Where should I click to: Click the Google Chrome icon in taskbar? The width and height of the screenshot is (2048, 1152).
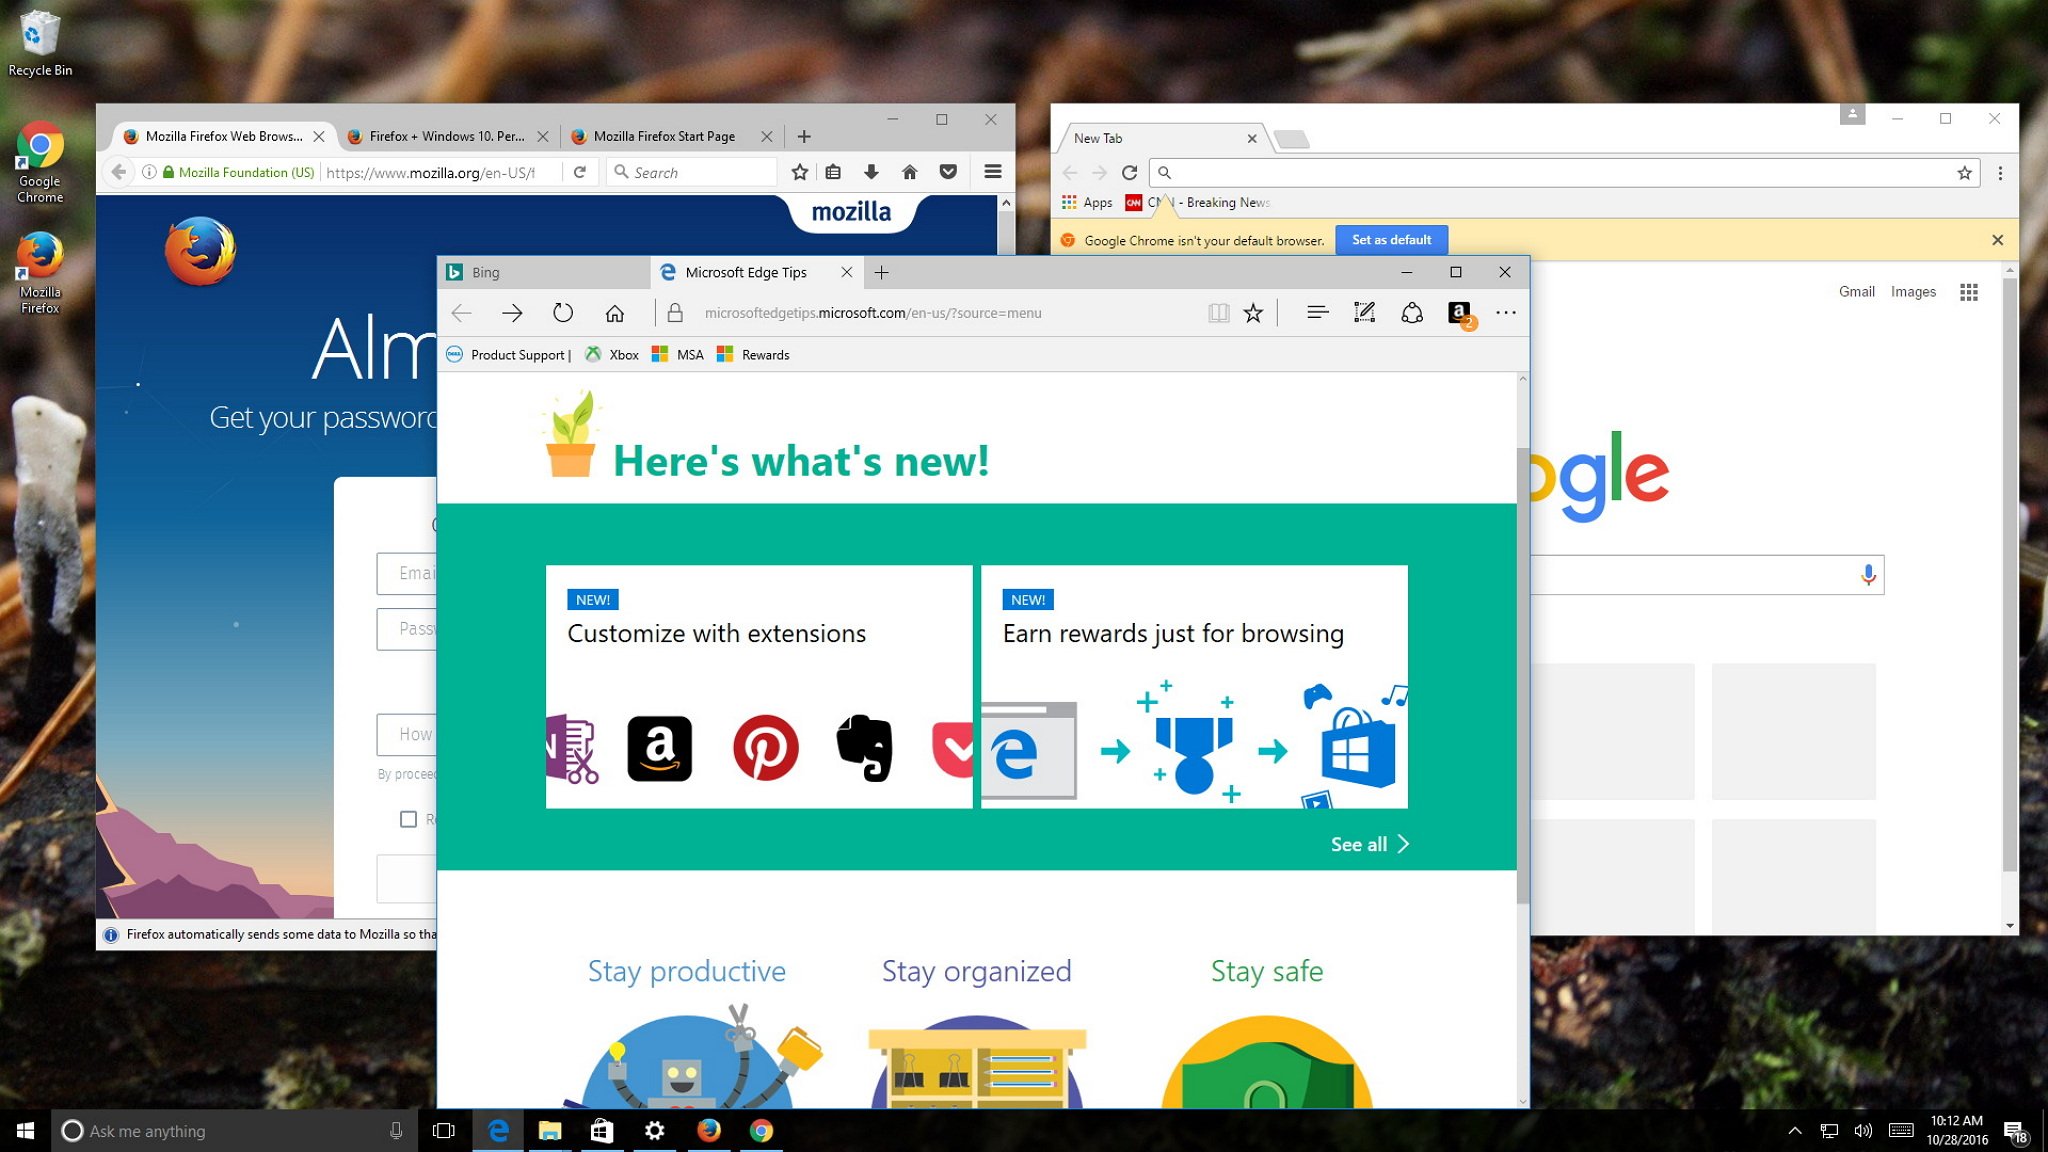(760, 1129)
